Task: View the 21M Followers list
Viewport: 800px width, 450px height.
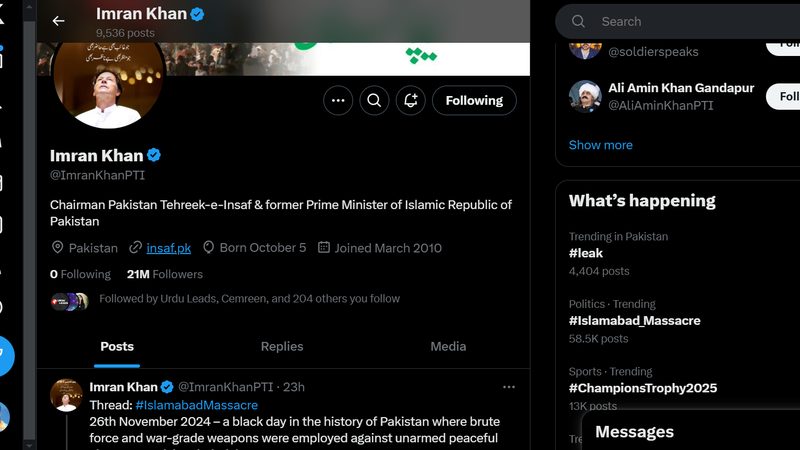Action: (x=165, y=274)
